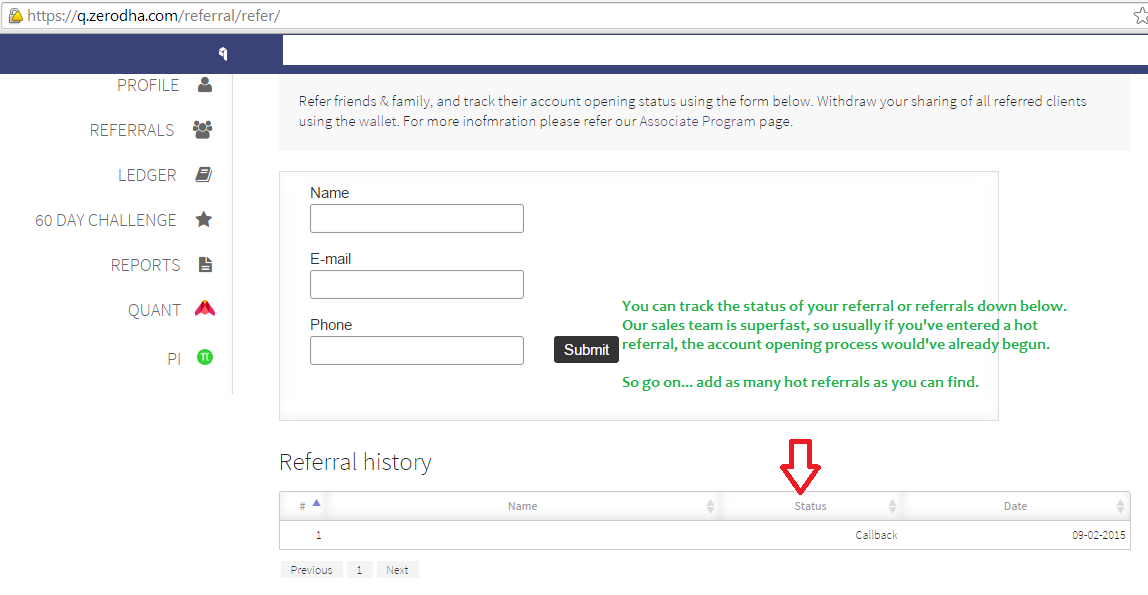Click the logo in the dark header bar
Image resolution: width=1148 pixels, height=595 pixels.
[223, 53]
